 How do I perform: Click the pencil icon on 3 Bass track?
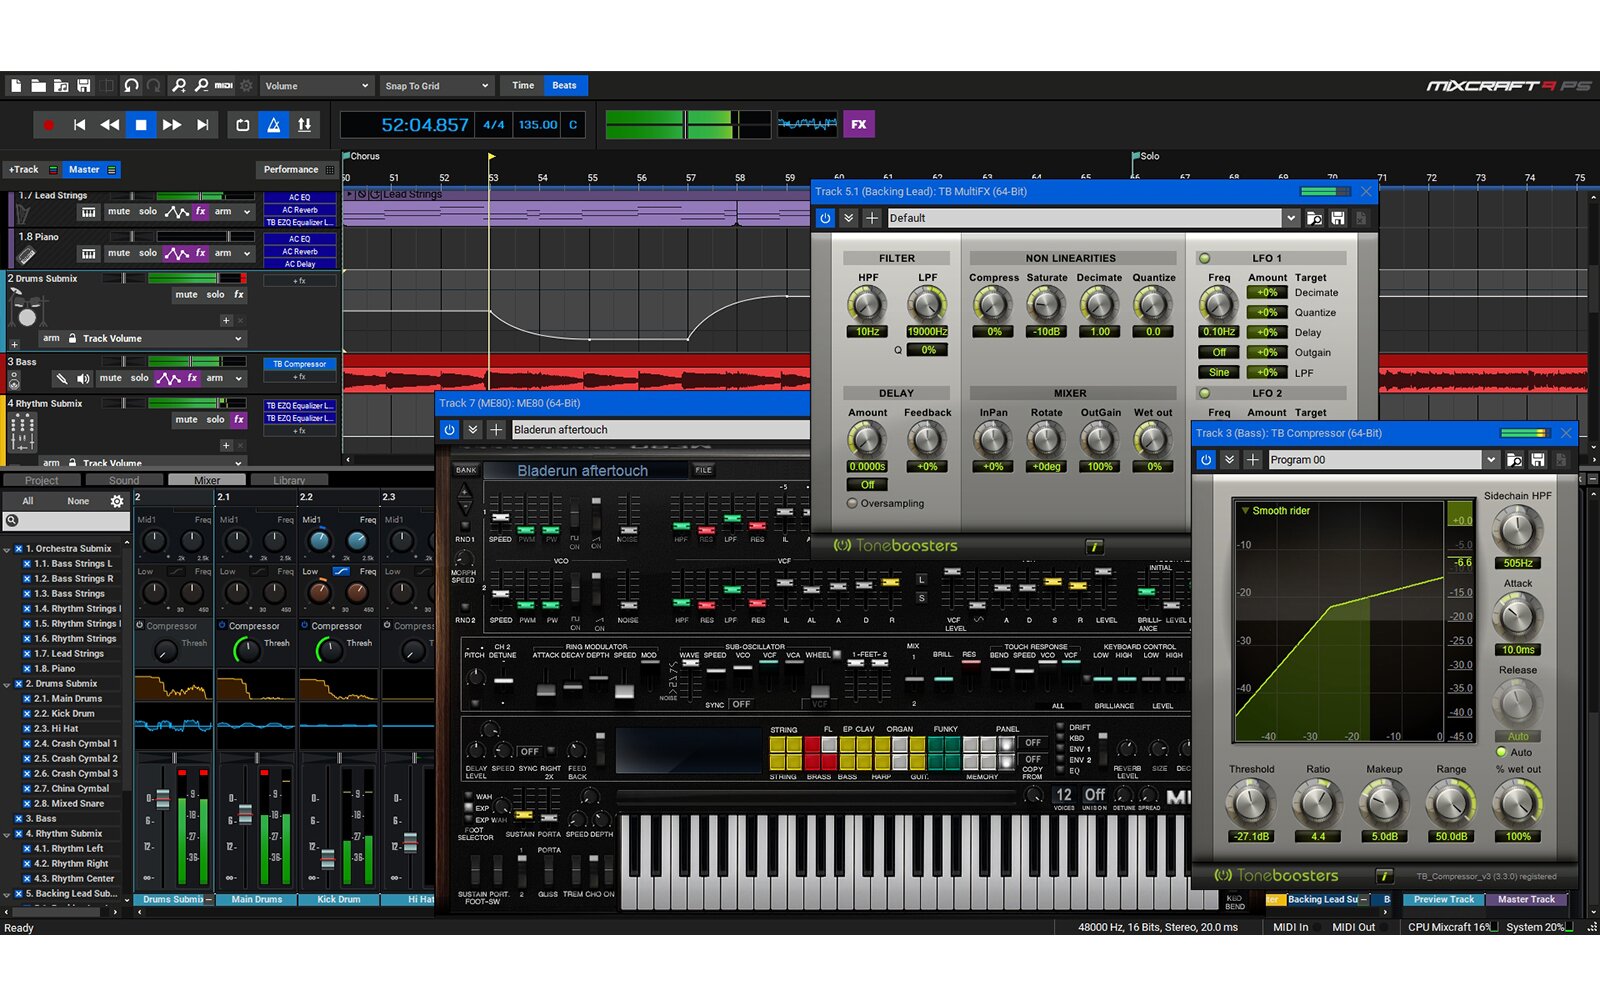tap(62, 379)
